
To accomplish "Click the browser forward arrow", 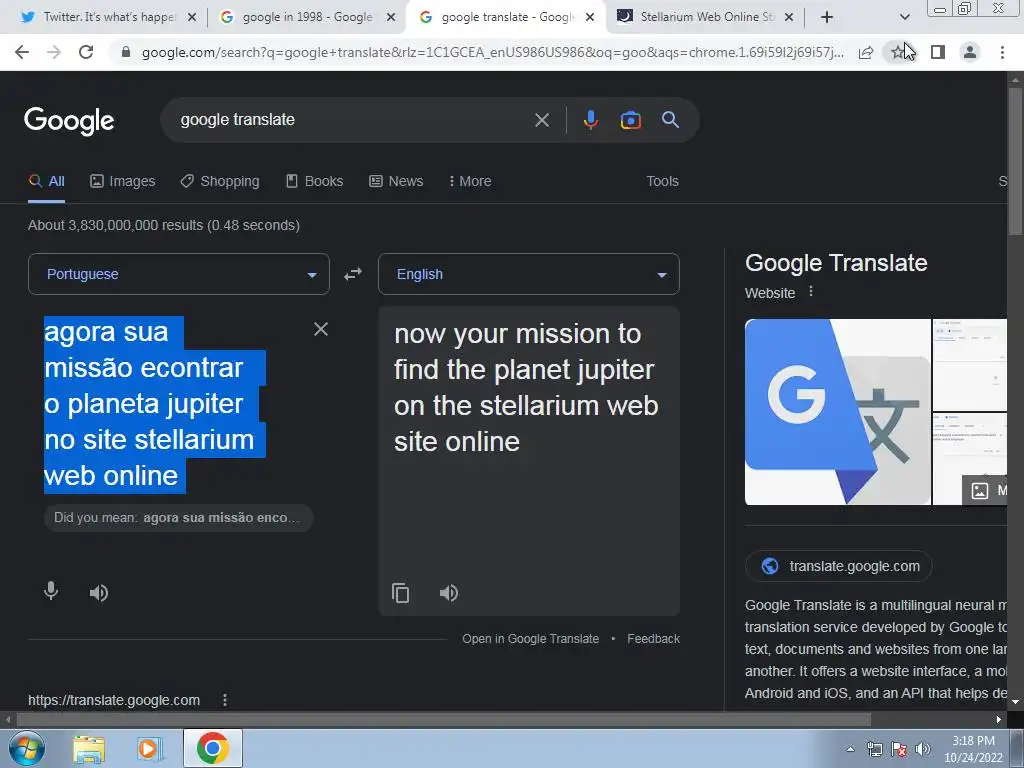I will [x=54, y=52].
